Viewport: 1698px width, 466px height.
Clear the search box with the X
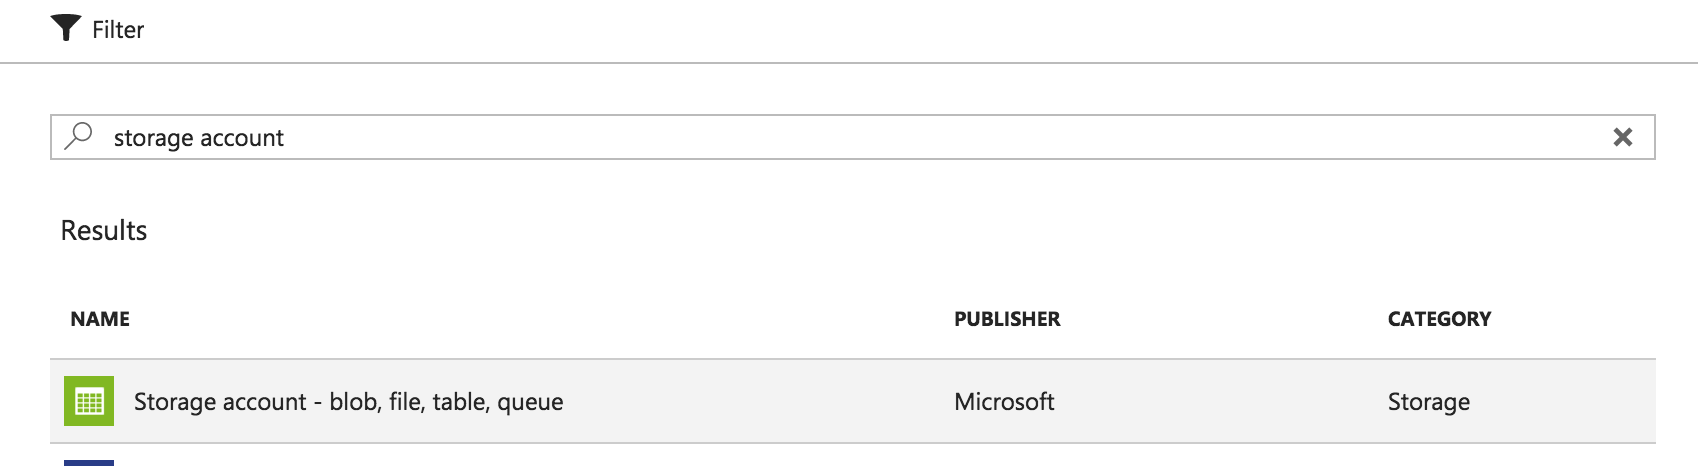[x=1622, y=137]
